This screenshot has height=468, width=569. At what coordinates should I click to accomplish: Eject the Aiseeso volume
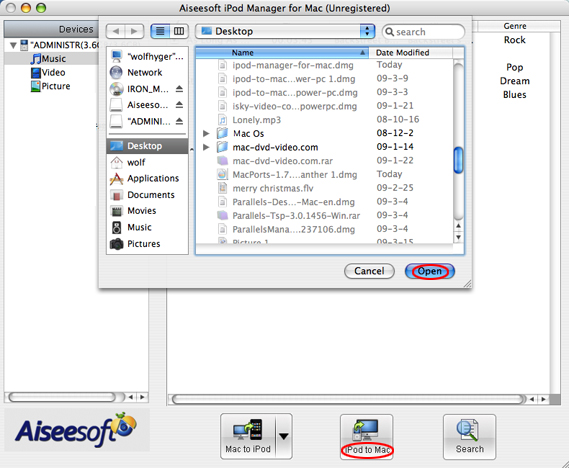tap(179, 105)
